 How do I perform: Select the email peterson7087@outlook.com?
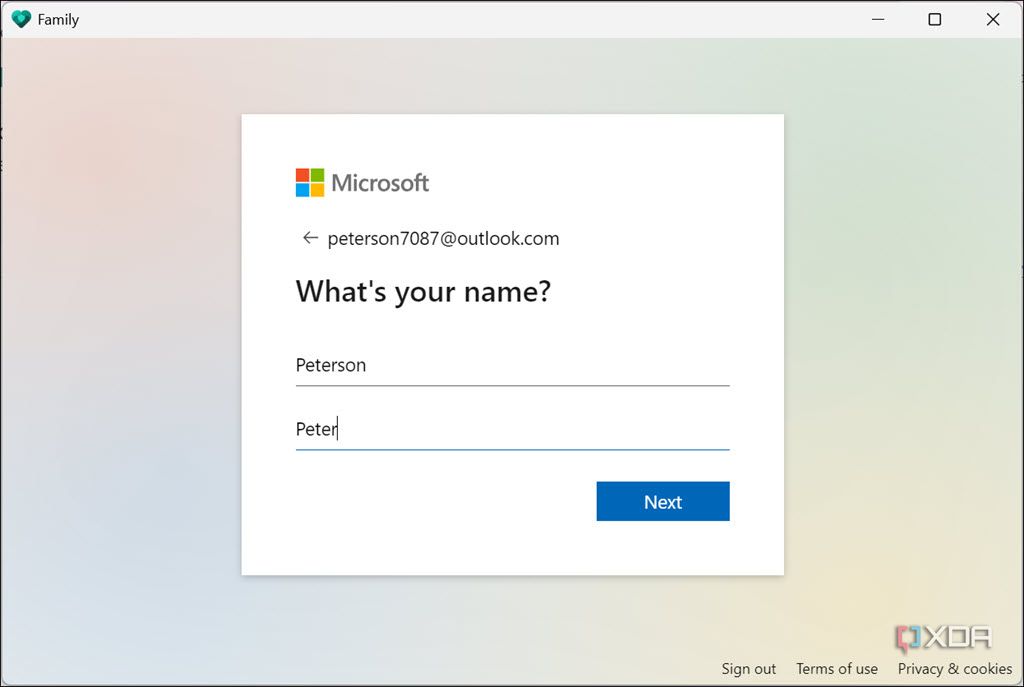(443, 238)
